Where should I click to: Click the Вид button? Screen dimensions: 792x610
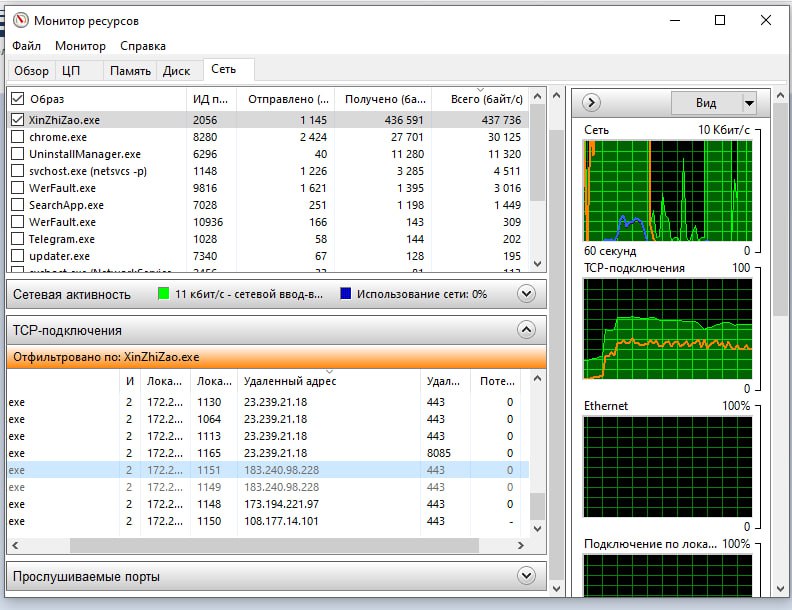click(x=706, y=103)
